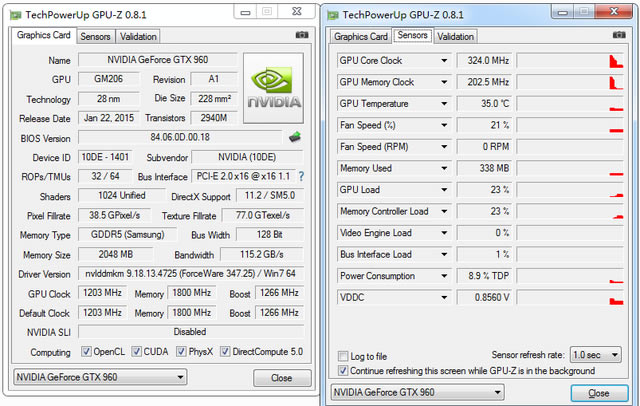Open the Sensor refresh rate dropdown

[x=596, y=355]
